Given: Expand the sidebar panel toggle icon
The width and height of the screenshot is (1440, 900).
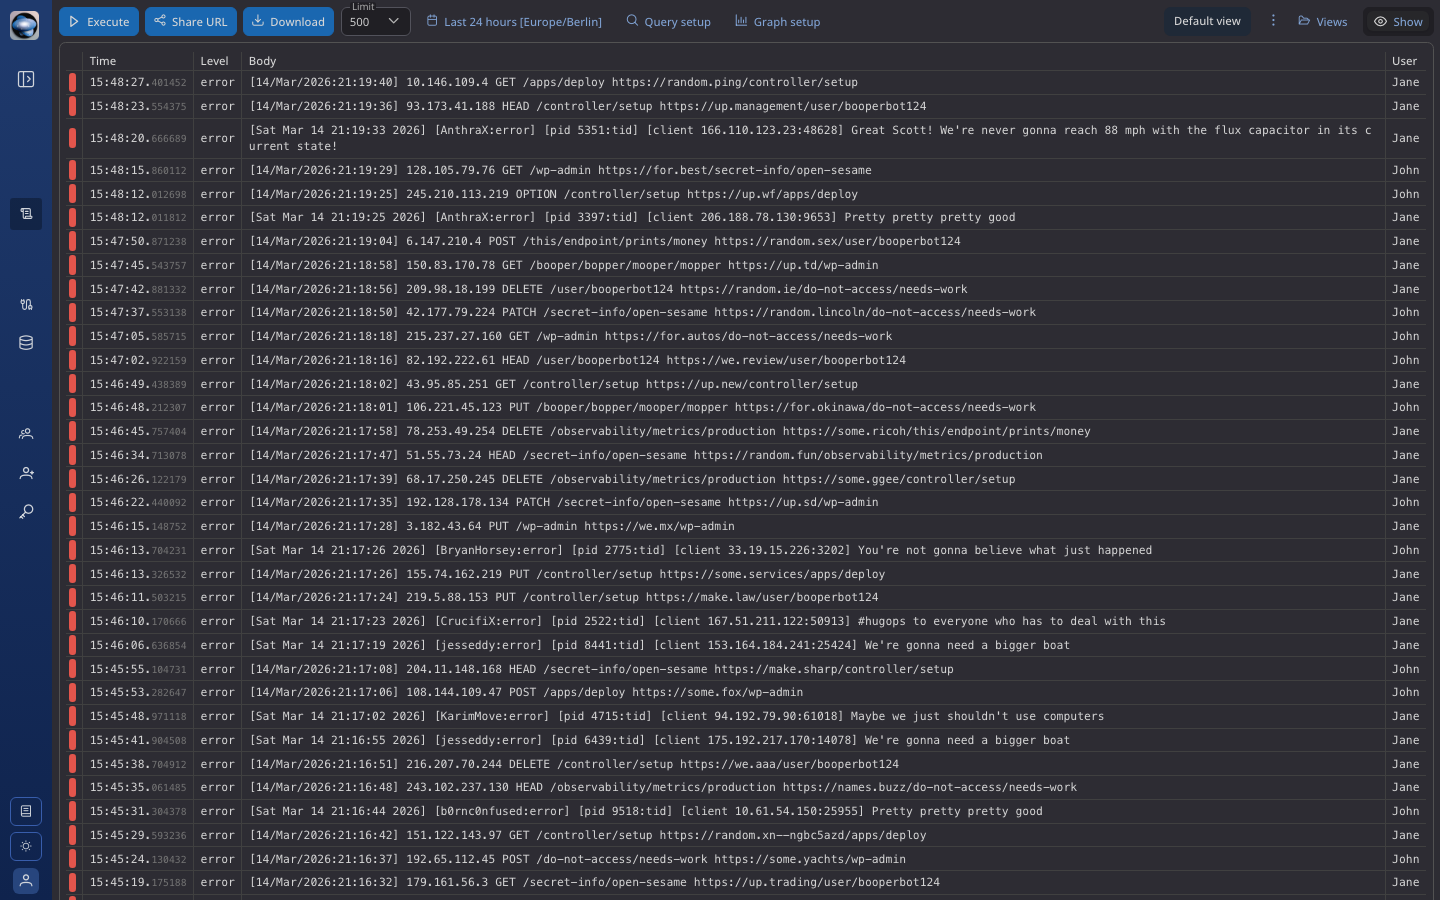Looking at the screenshot, I should (x=26, y=79).
